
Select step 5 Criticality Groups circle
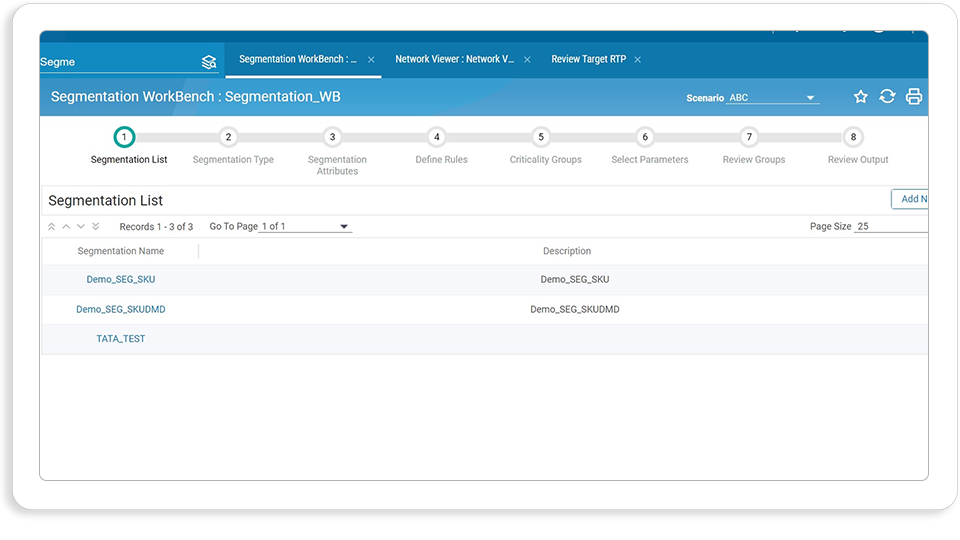(x=541, y=137)
